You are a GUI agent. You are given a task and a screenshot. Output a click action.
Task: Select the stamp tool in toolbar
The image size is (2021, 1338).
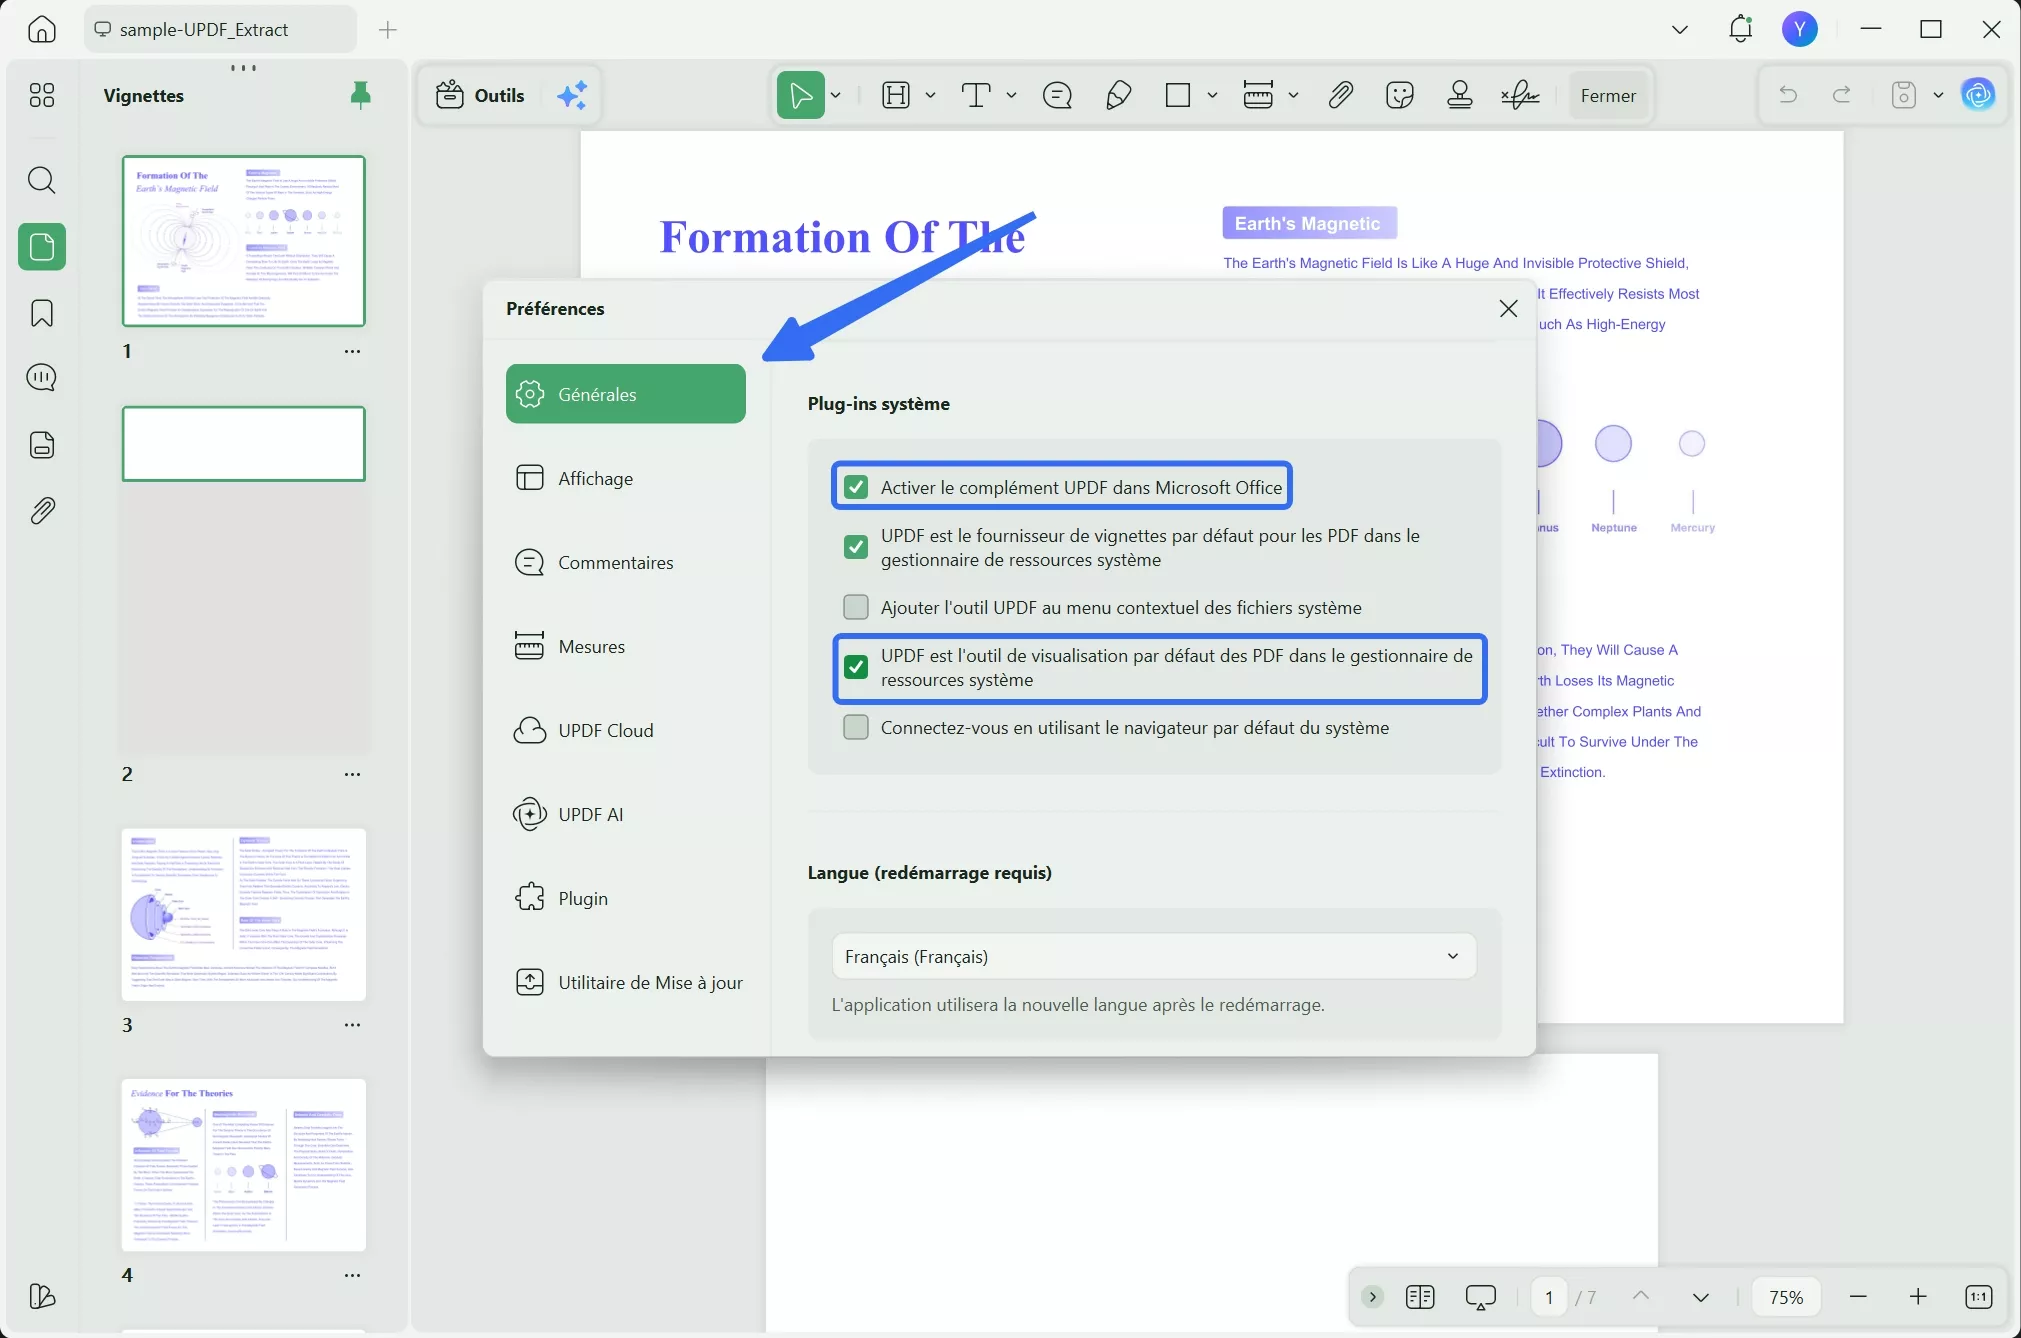coord(1459,95)
